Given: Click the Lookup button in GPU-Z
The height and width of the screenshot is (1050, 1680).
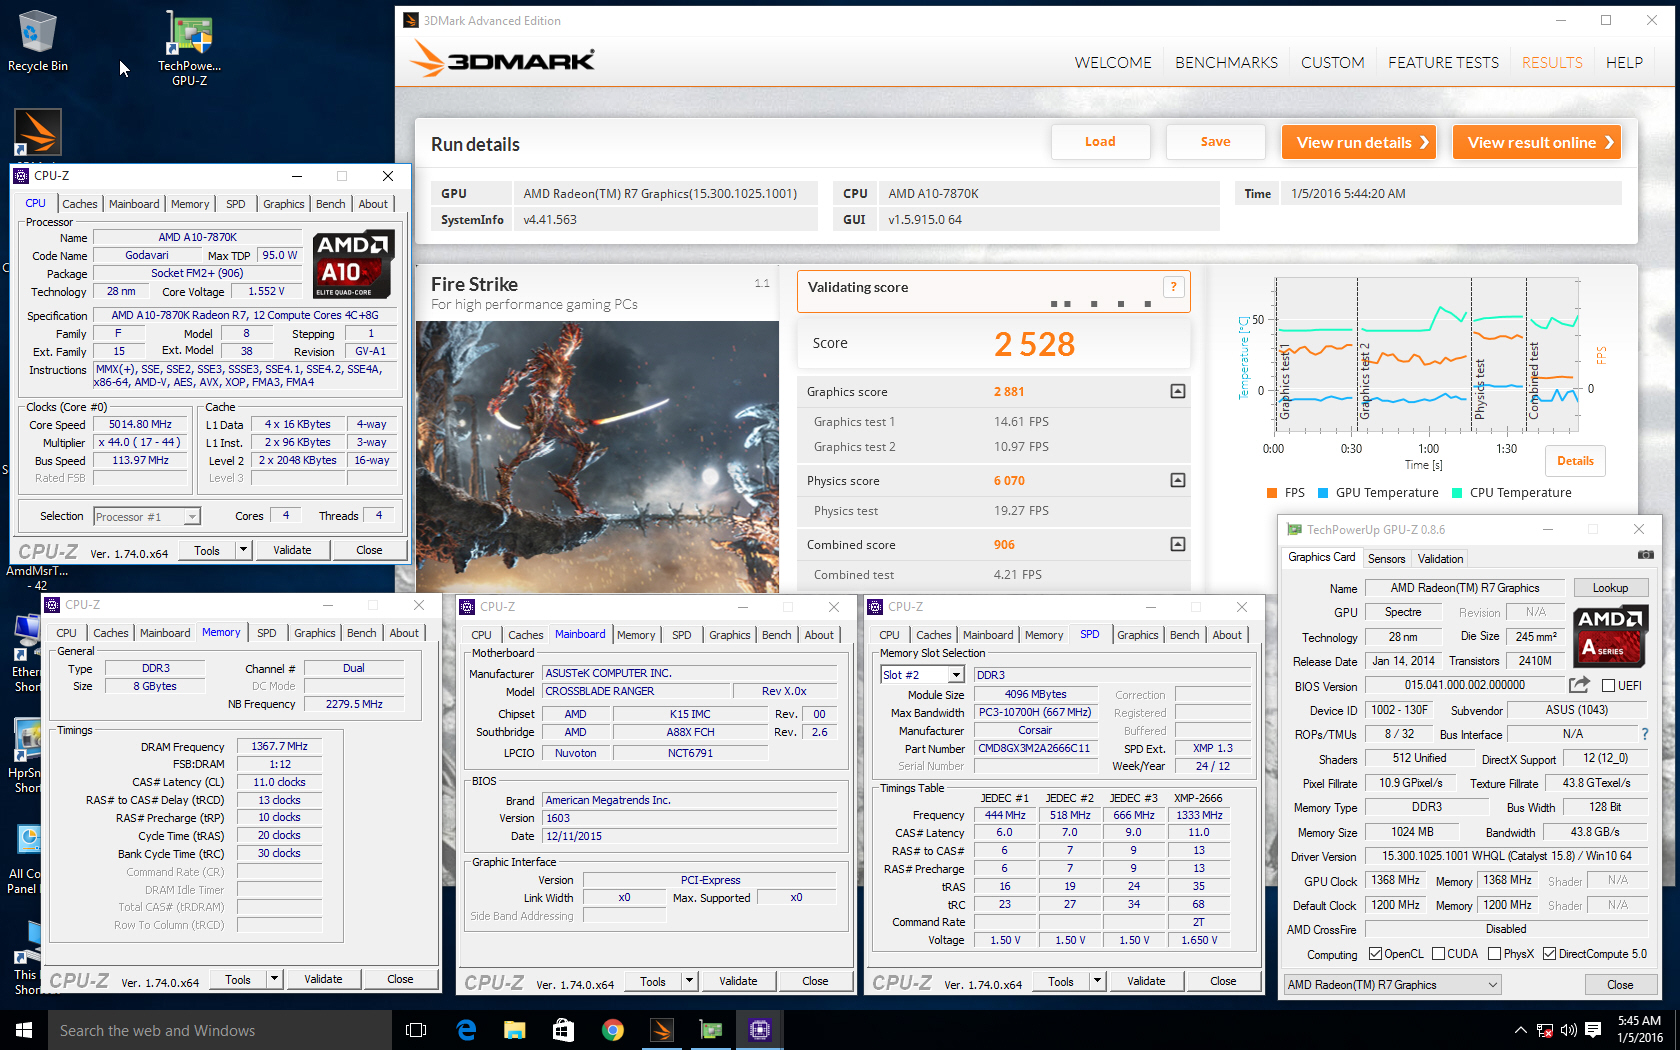Looking at the screenshot, I should [1610, 588].
